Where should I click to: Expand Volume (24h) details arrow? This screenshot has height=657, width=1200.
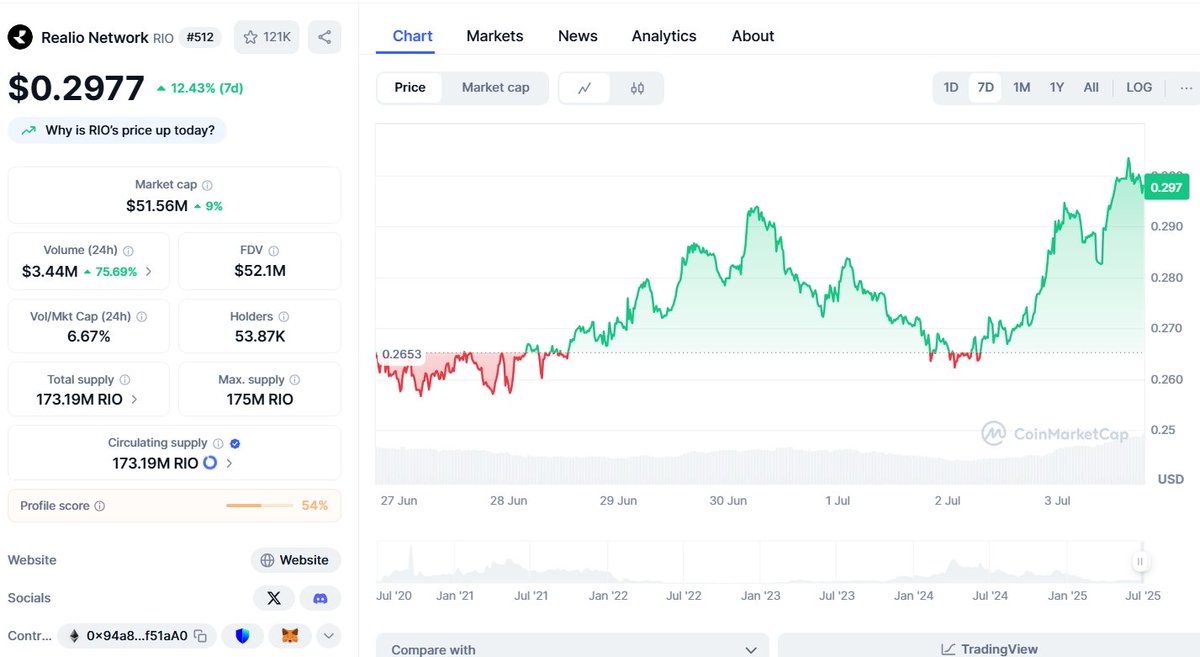pos(149,271)
